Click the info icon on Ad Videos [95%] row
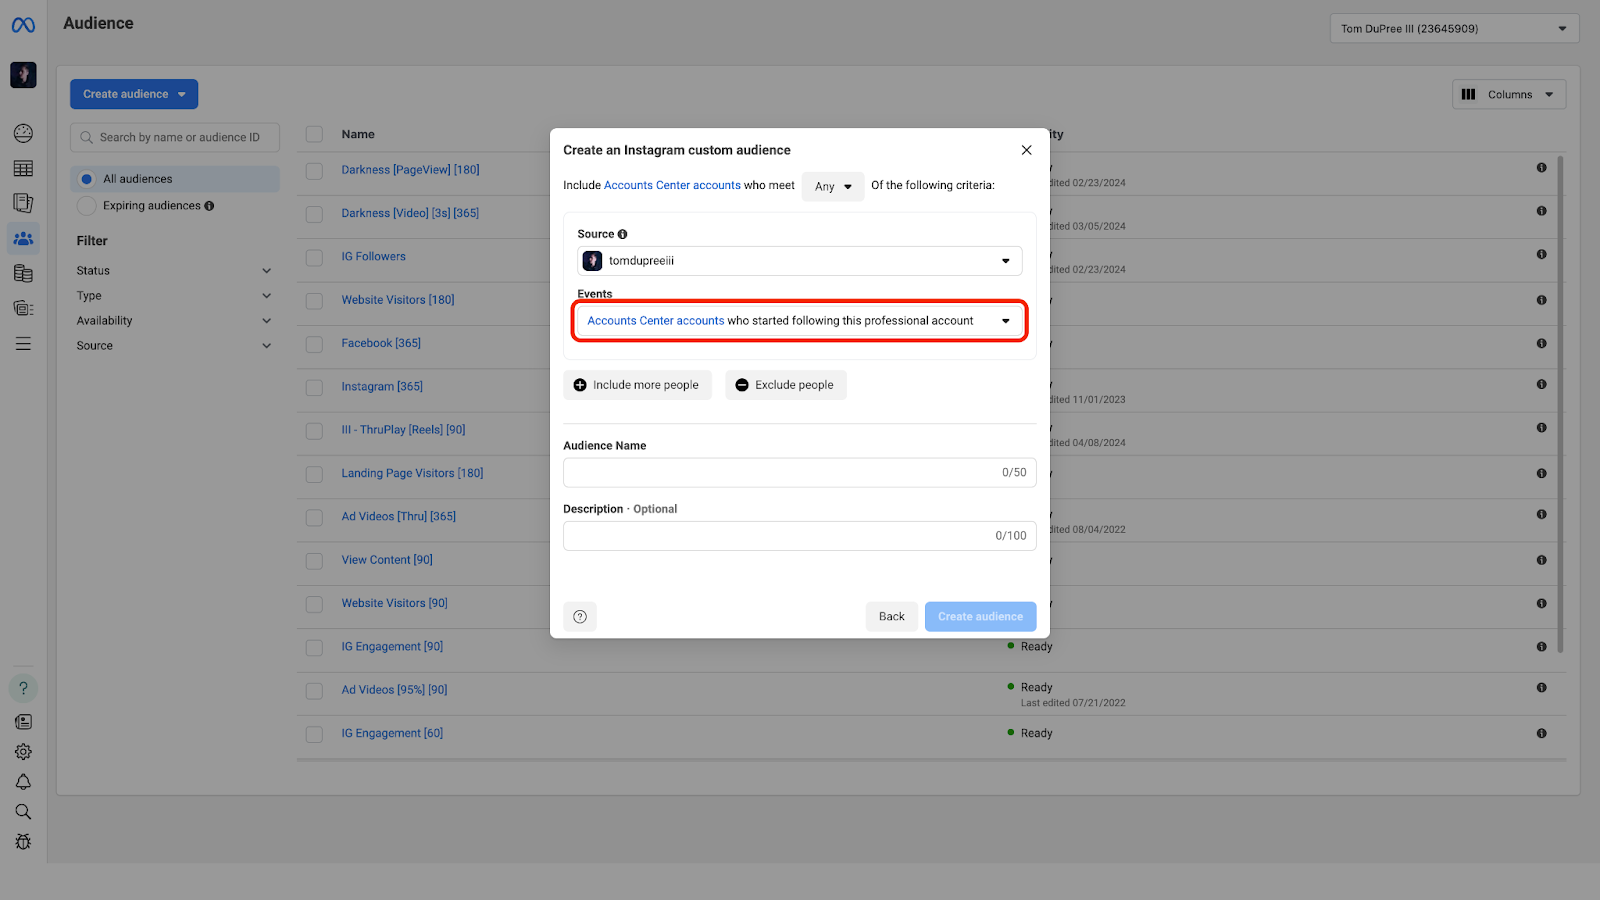 tap(1541, 687)
